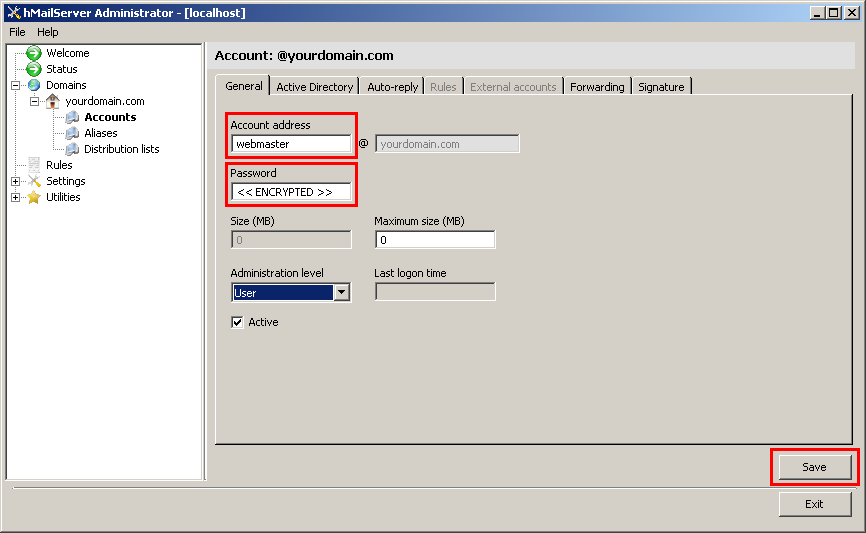Click the Maximum size (MB) field
Viewport: 866px width, 533px height.
click(x=435, y=240)
